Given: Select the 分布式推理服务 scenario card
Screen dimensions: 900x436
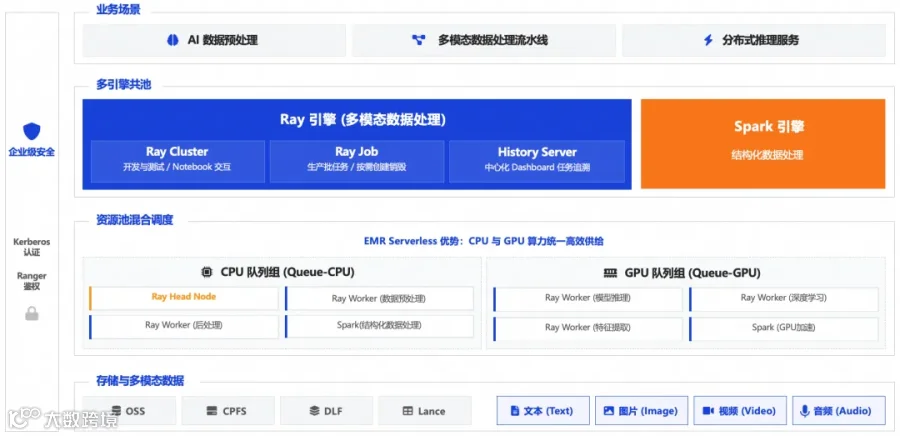Looking at the screenshot, I should click(754, 40).
